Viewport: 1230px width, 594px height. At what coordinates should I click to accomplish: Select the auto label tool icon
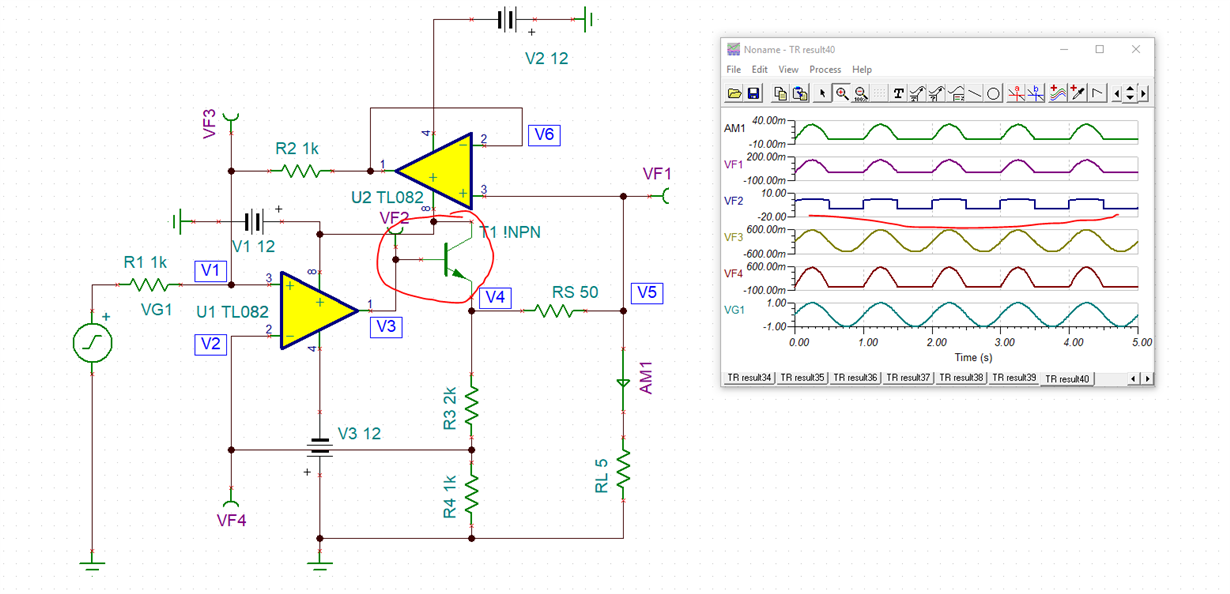[917, 93]
